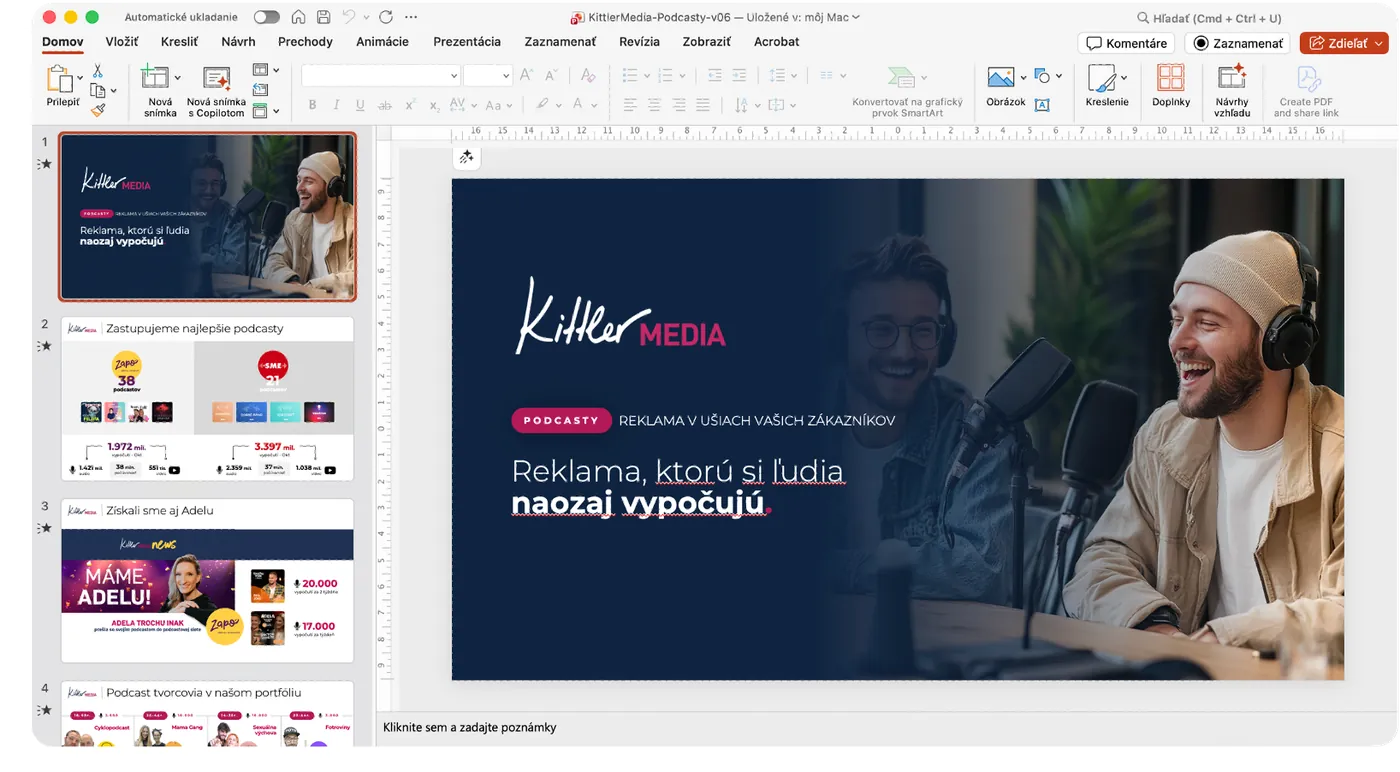Click the scissors cut icon
The image size is (1400, 772).
98,71
